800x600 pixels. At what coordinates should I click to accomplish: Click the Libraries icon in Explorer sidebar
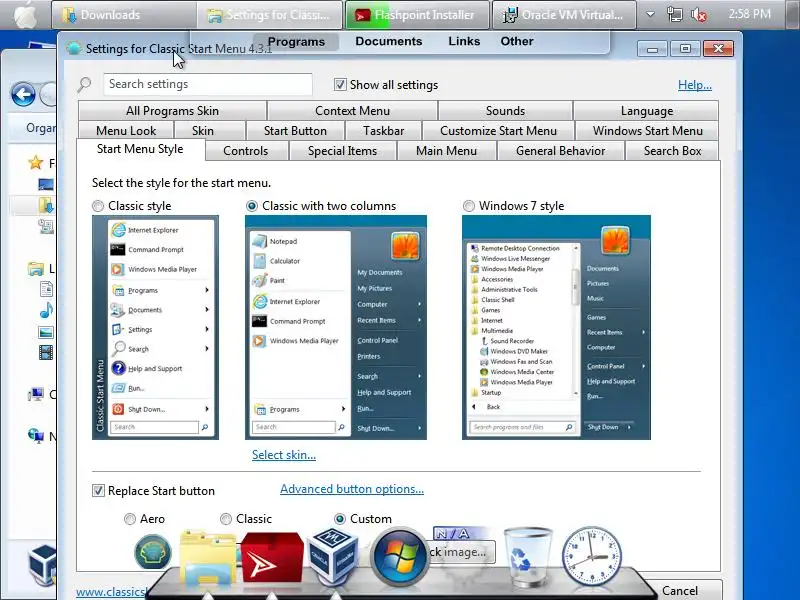tap(36, 268)
